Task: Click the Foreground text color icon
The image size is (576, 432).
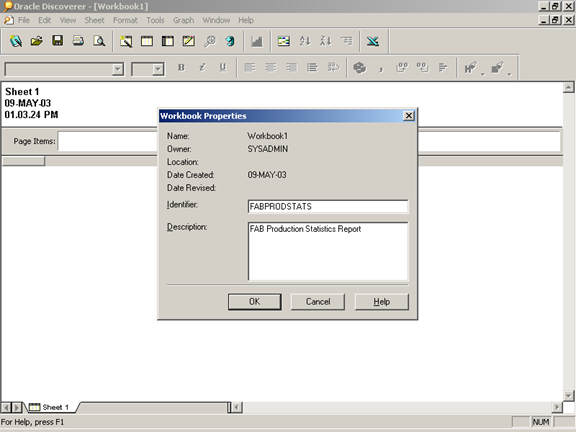Action: (471, 68)
